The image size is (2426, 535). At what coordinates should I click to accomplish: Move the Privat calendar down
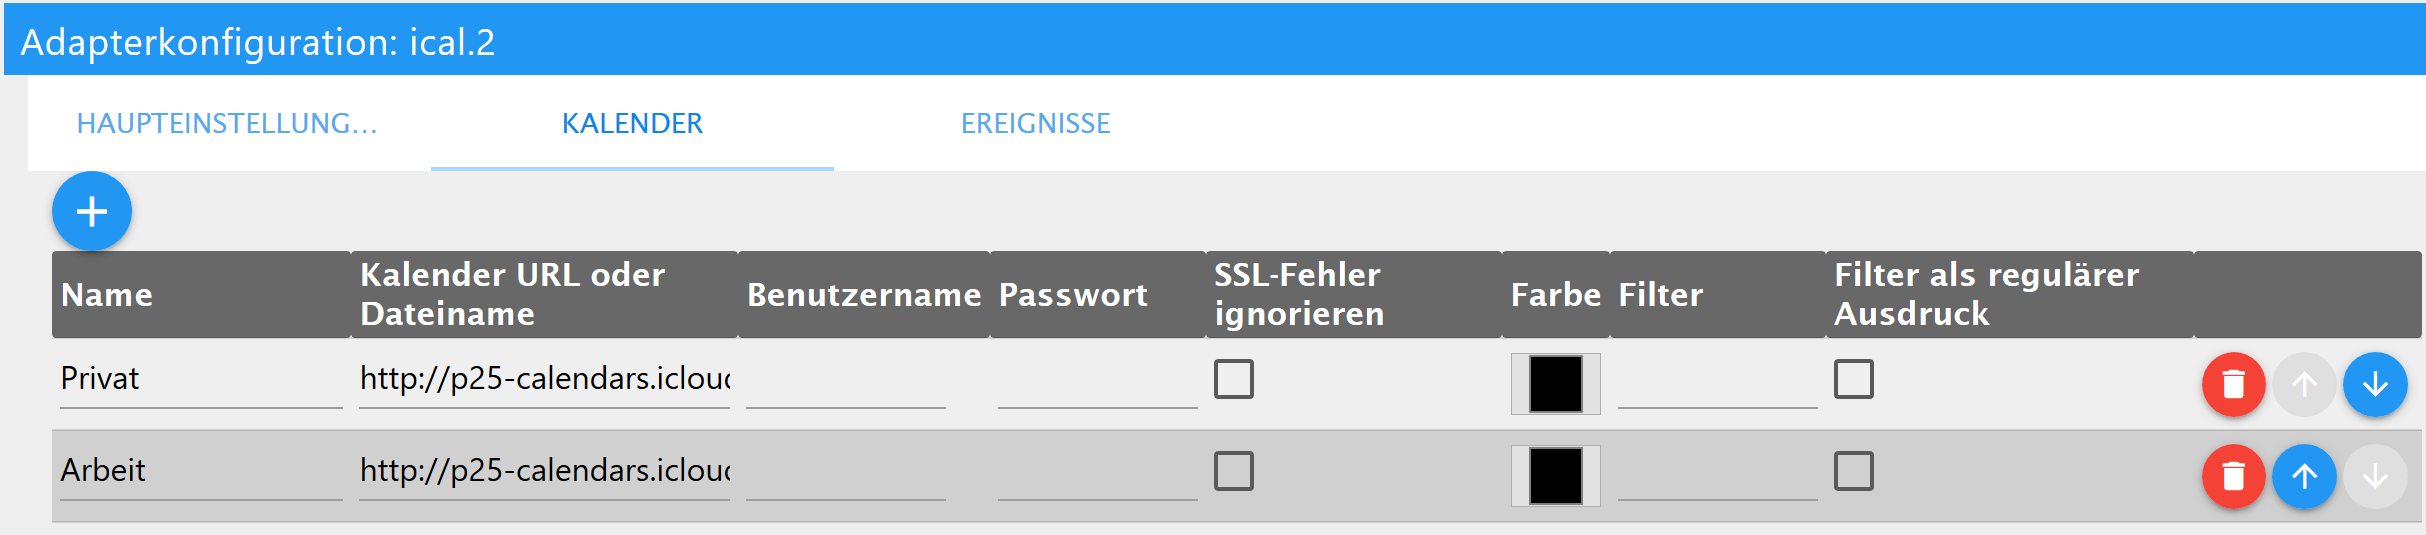(x=2375, y=384)
